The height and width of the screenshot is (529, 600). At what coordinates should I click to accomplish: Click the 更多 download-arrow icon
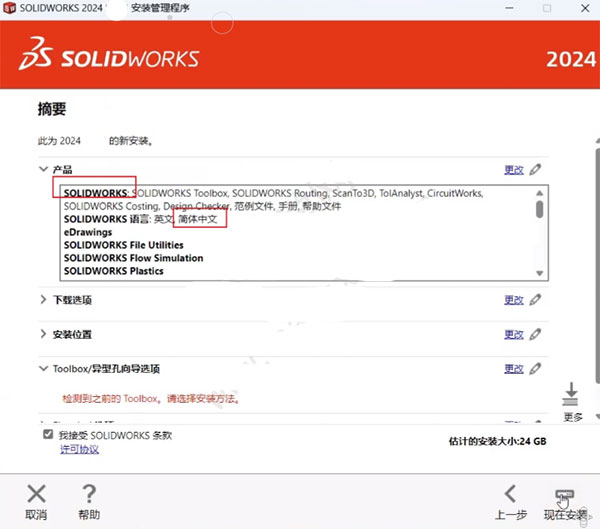(571, 394)
